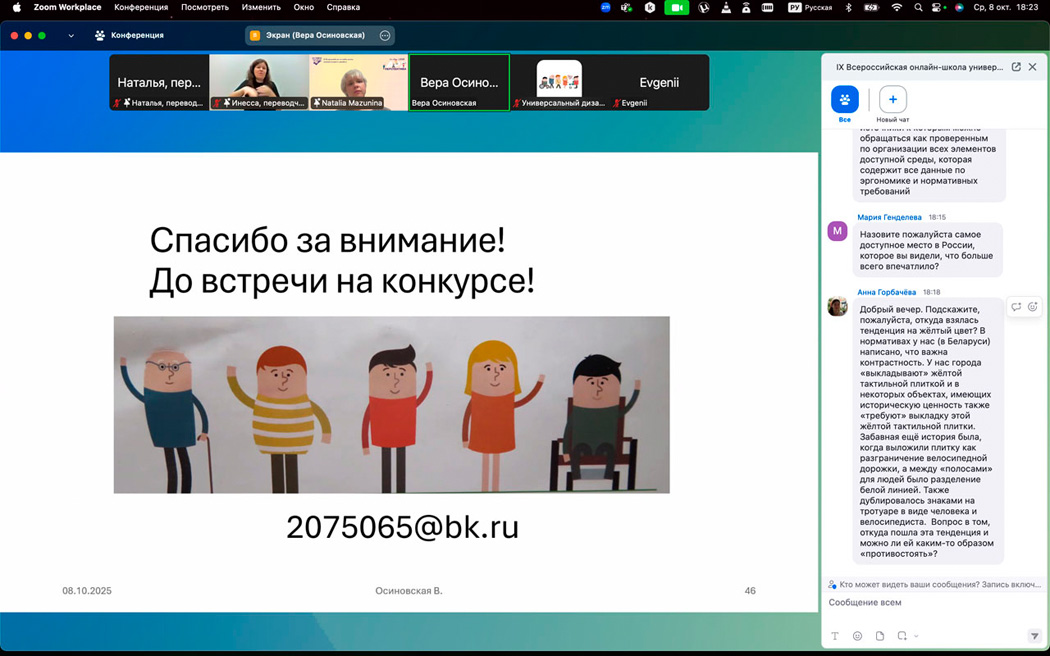
Task: Open the dropdown chevron next to window controls
Action: click(71, 36)
